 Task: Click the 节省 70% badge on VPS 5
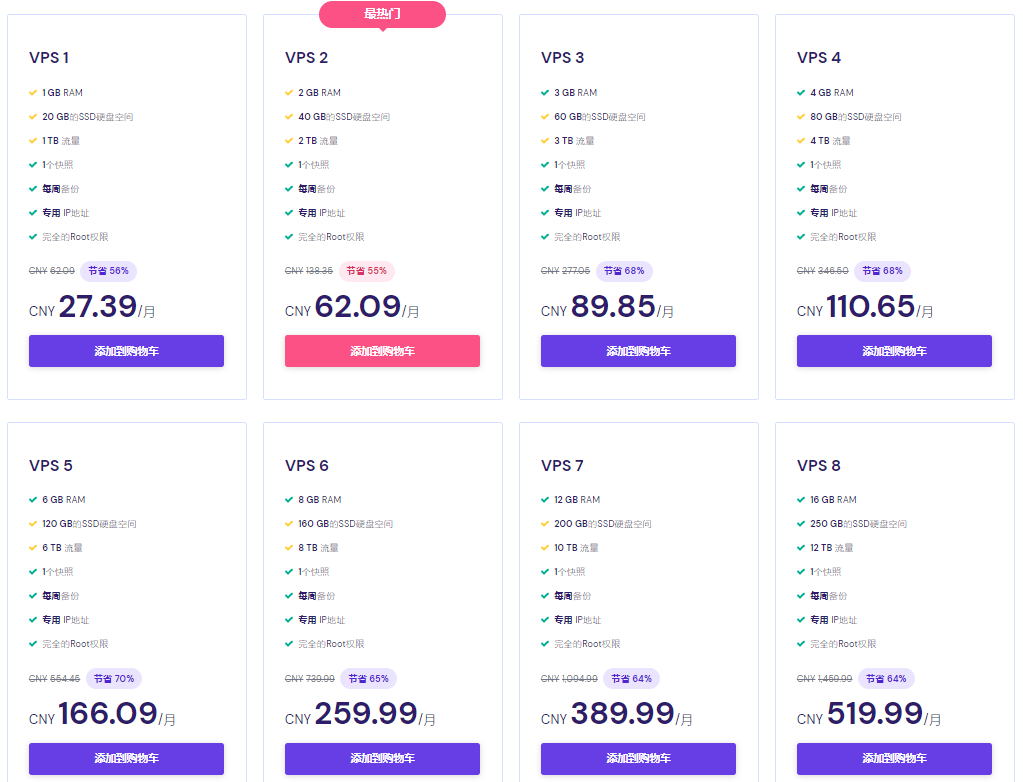pyautogui.click(x=113, y=678)
